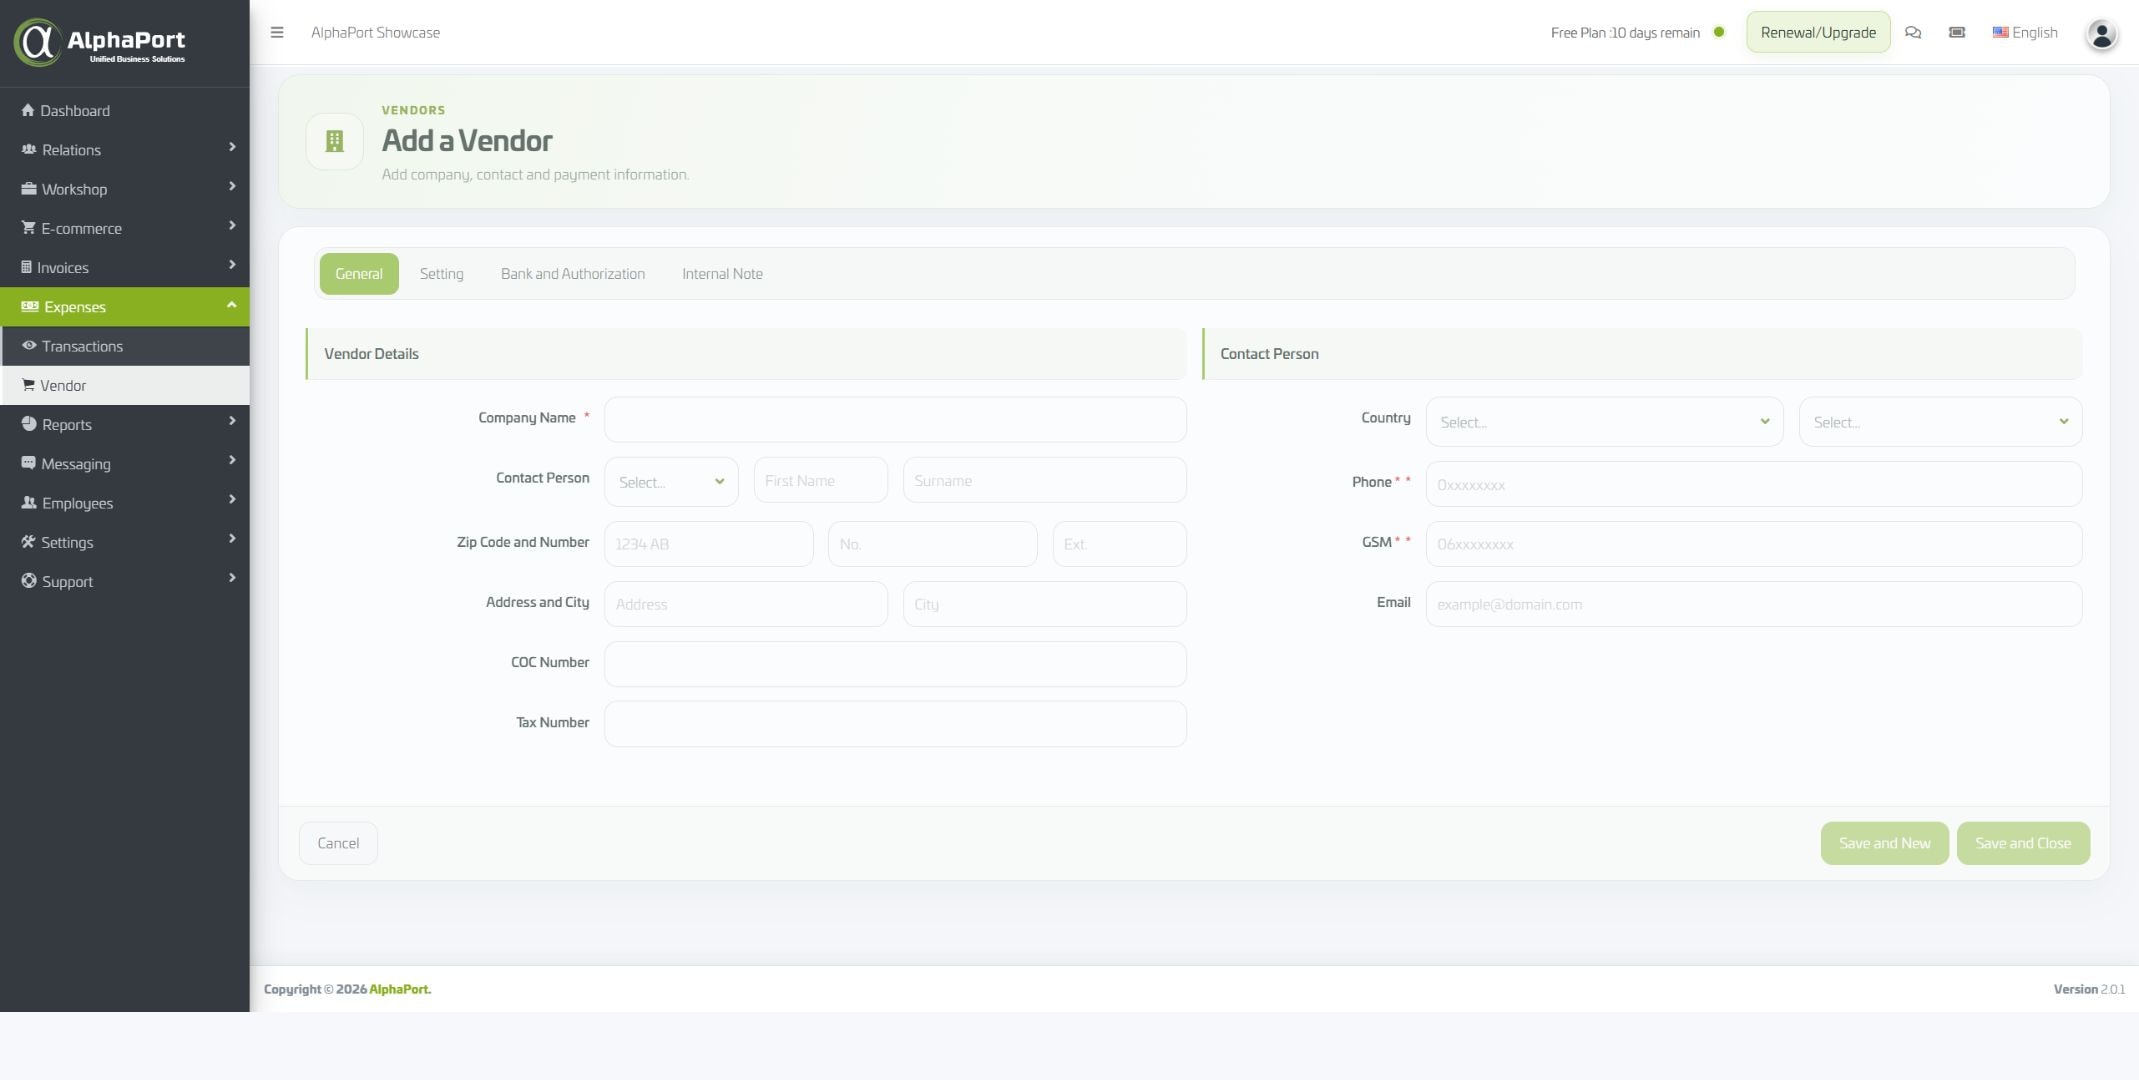The width and height of the screenshot is (2139, 1080).
Task: Click the Email input field
Action: [x=1754, y=604]
